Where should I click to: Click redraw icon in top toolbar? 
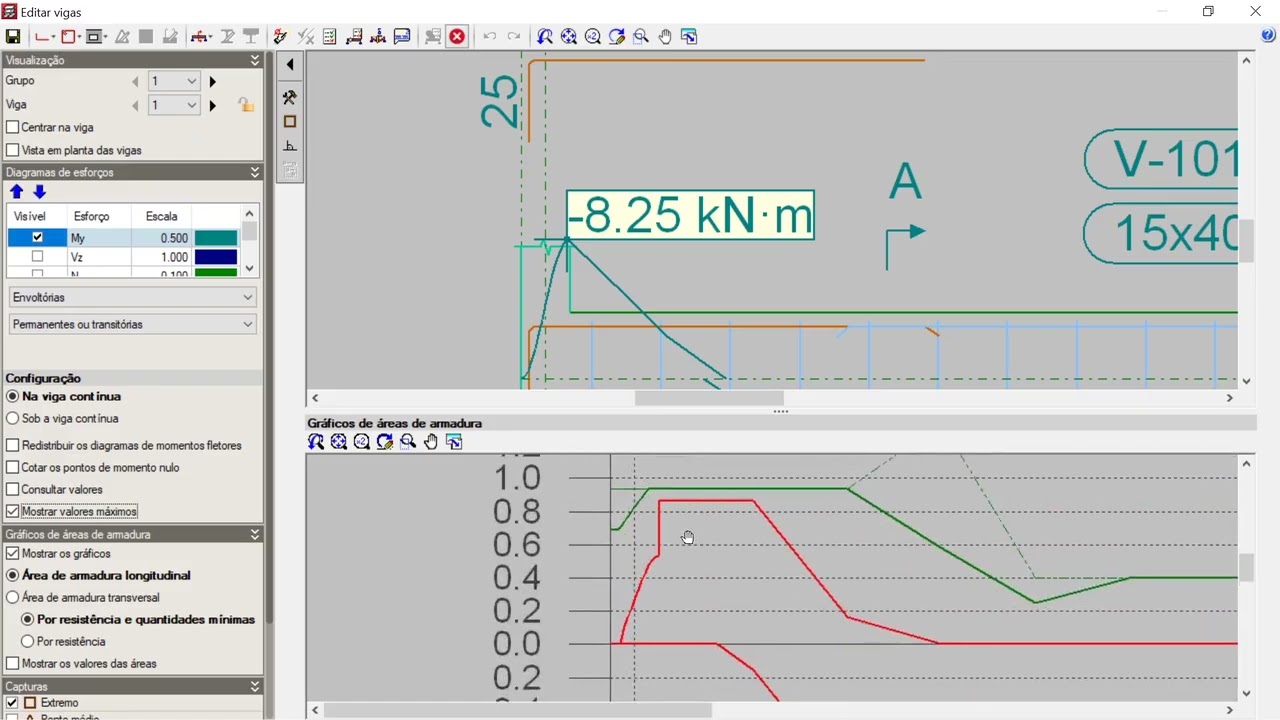point(617,37)
